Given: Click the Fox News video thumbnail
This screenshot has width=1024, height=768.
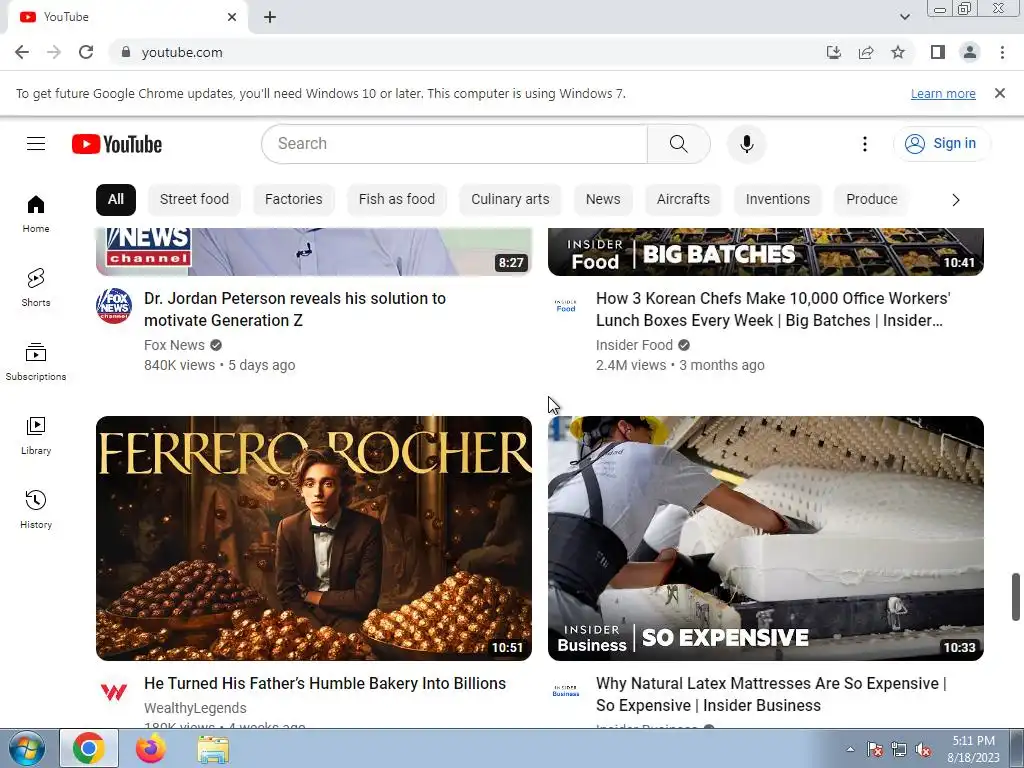Looking at the screenshot, I should [x=313, y=251].
